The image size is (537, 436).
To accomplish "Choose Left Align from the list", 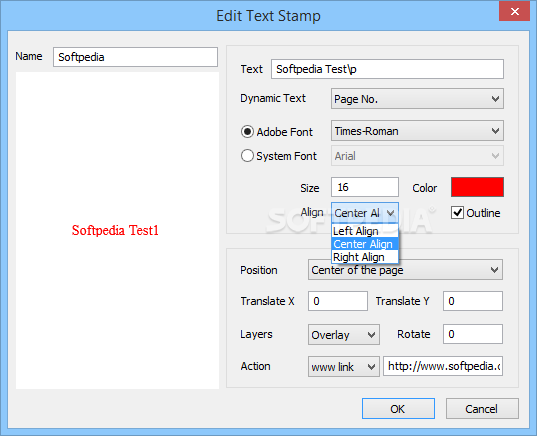I will (x=365, y=231).
